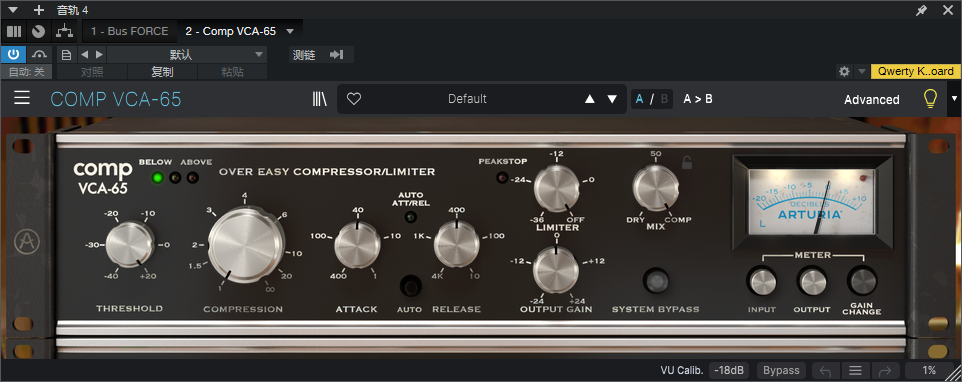Click the 自动: 关 automation mode field
The width and height of the screenshot is (962, 382).
click(26, 72)
